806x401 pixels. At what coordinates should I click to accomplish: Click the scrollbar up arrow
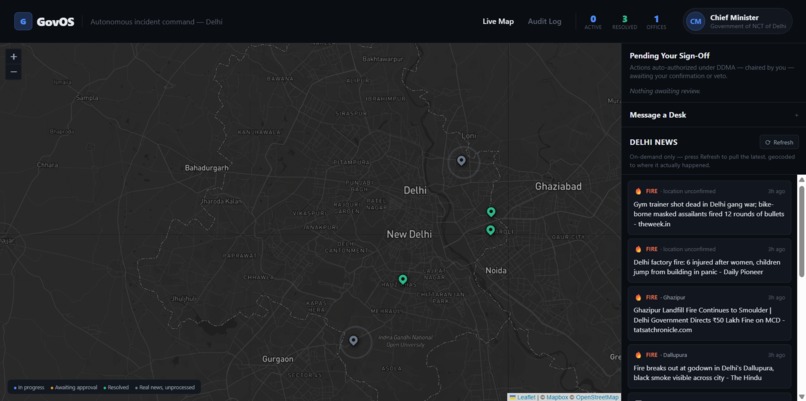coord(801,179)
